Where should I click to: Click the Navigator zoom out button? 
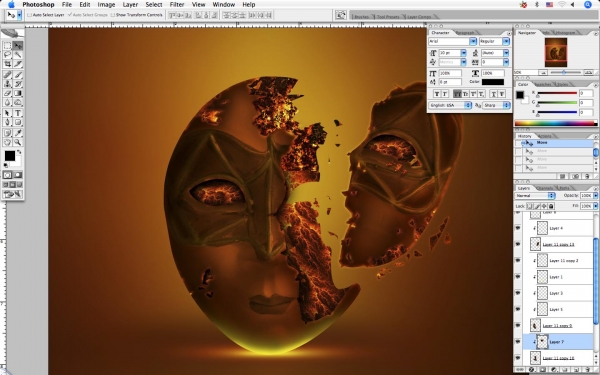pyautogui.click(x=543, y=72)
